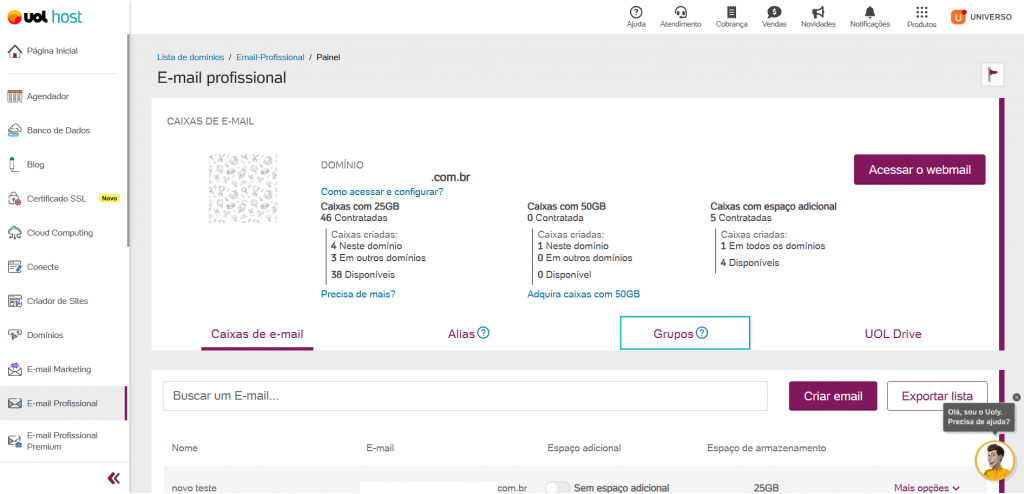Screen dimensions: 1024x494
Task: Switch to the UOL Drive tab
Action: (893, 334)
